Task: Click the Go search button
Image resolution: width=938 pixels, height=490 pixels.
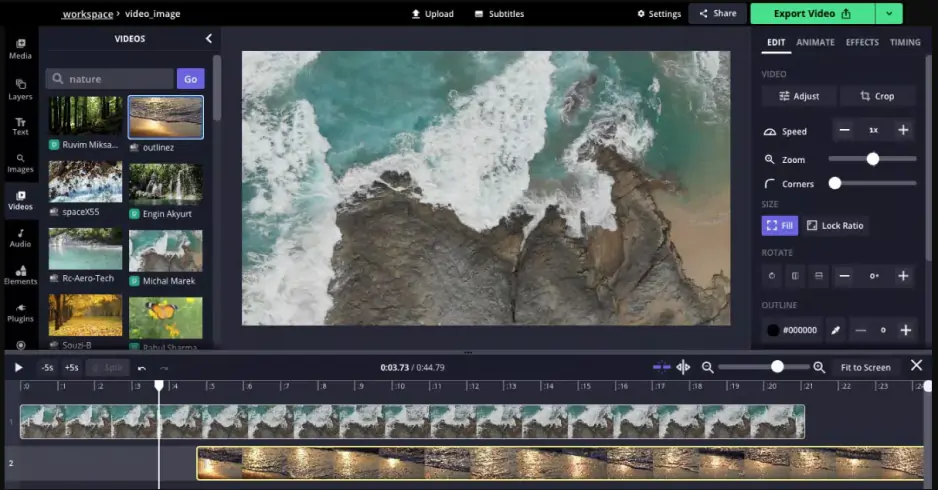Action: point(190,79)
